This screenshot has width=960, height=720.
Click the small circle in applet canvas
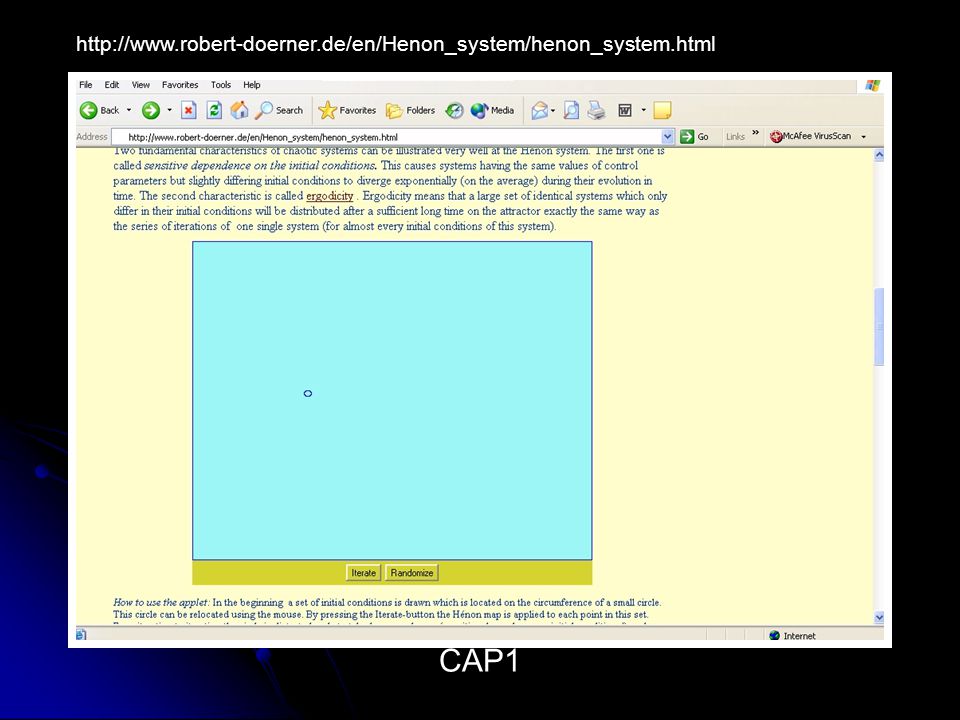[x=308, y=393]
